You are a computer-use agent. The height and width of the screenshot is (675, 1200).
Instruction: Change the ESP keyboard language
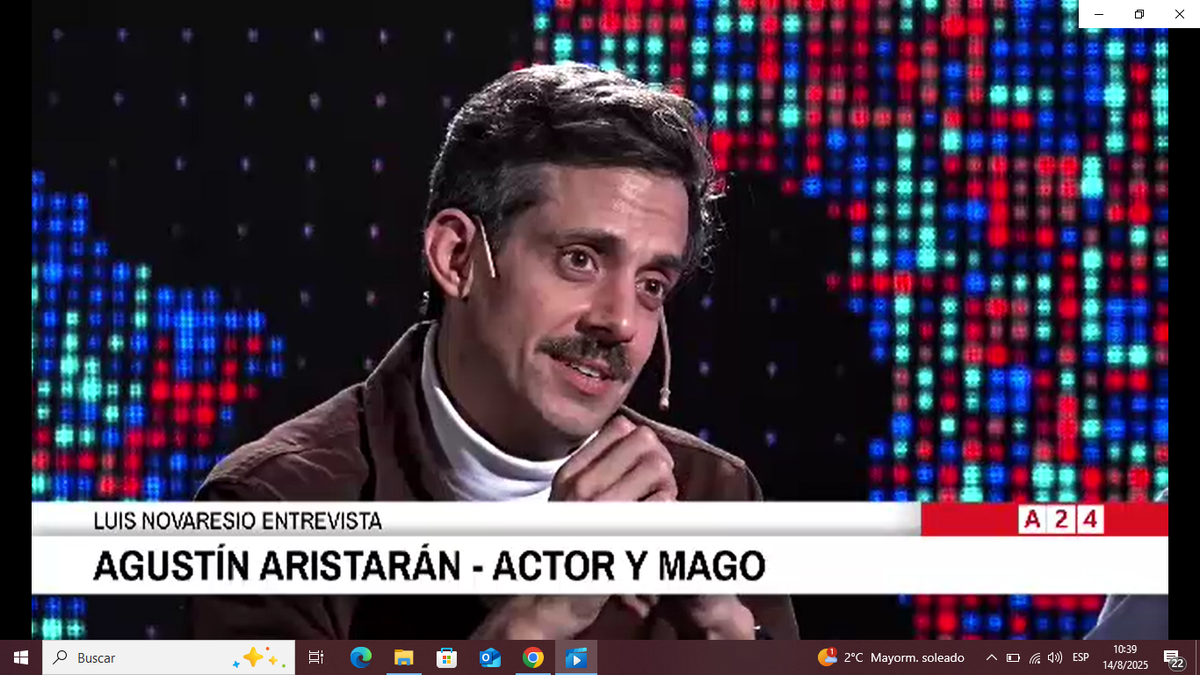(1081, 657)
